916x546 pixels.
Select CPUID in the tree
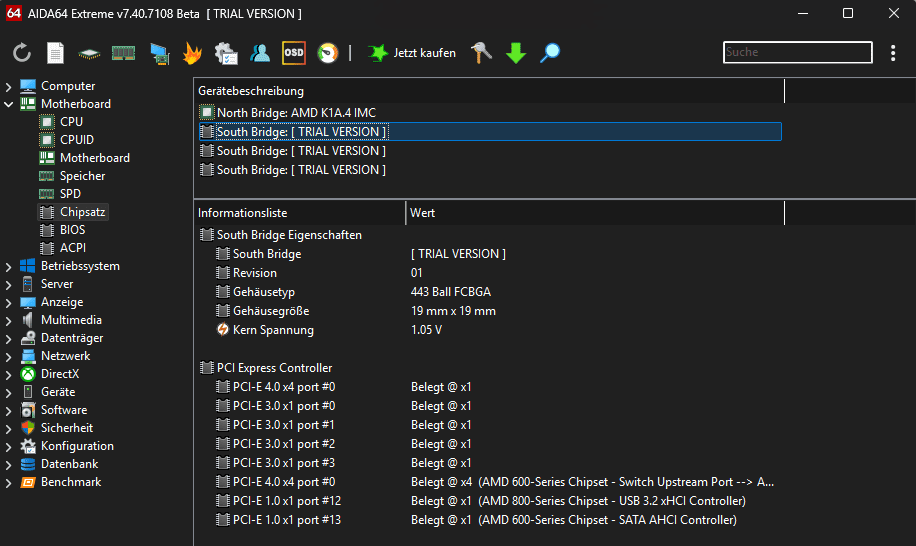[77, 140]
